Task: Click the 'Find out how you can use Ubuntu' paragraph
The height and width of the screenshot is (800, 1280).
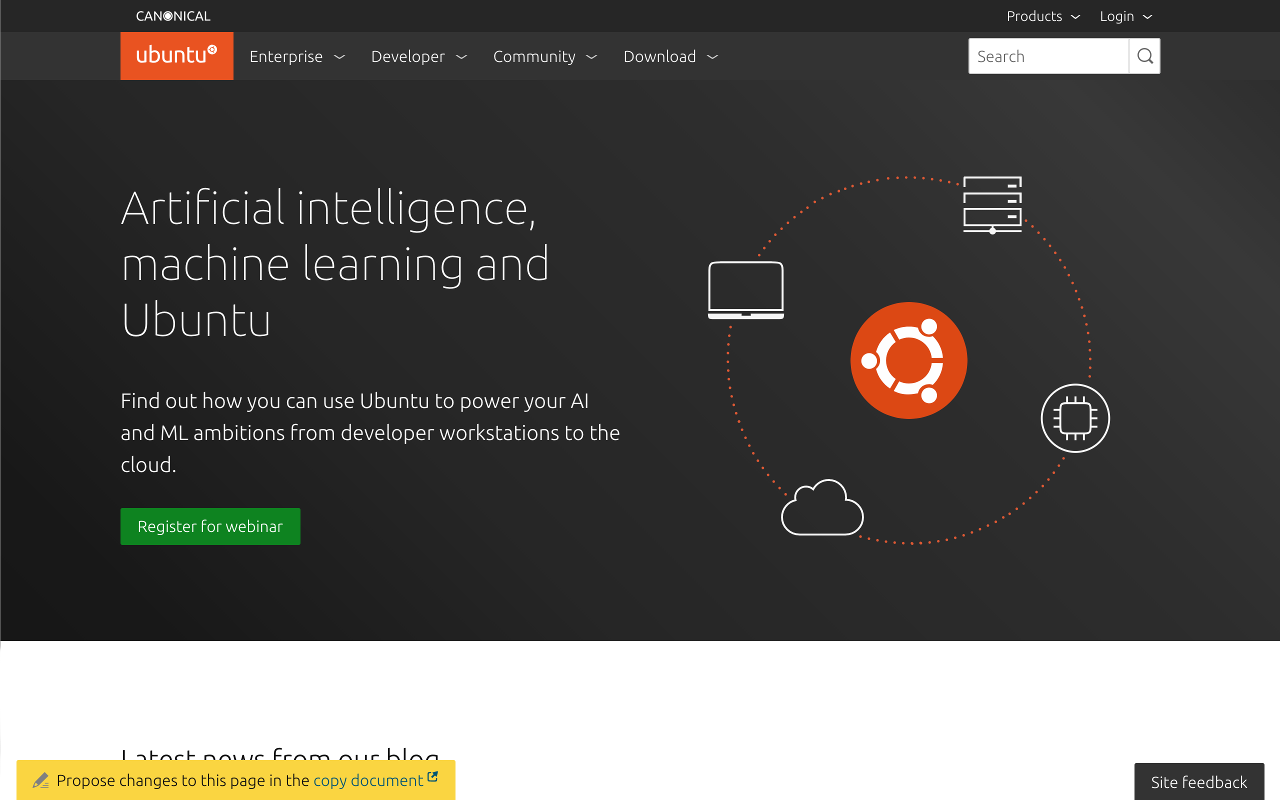Action: click(370, 433)
